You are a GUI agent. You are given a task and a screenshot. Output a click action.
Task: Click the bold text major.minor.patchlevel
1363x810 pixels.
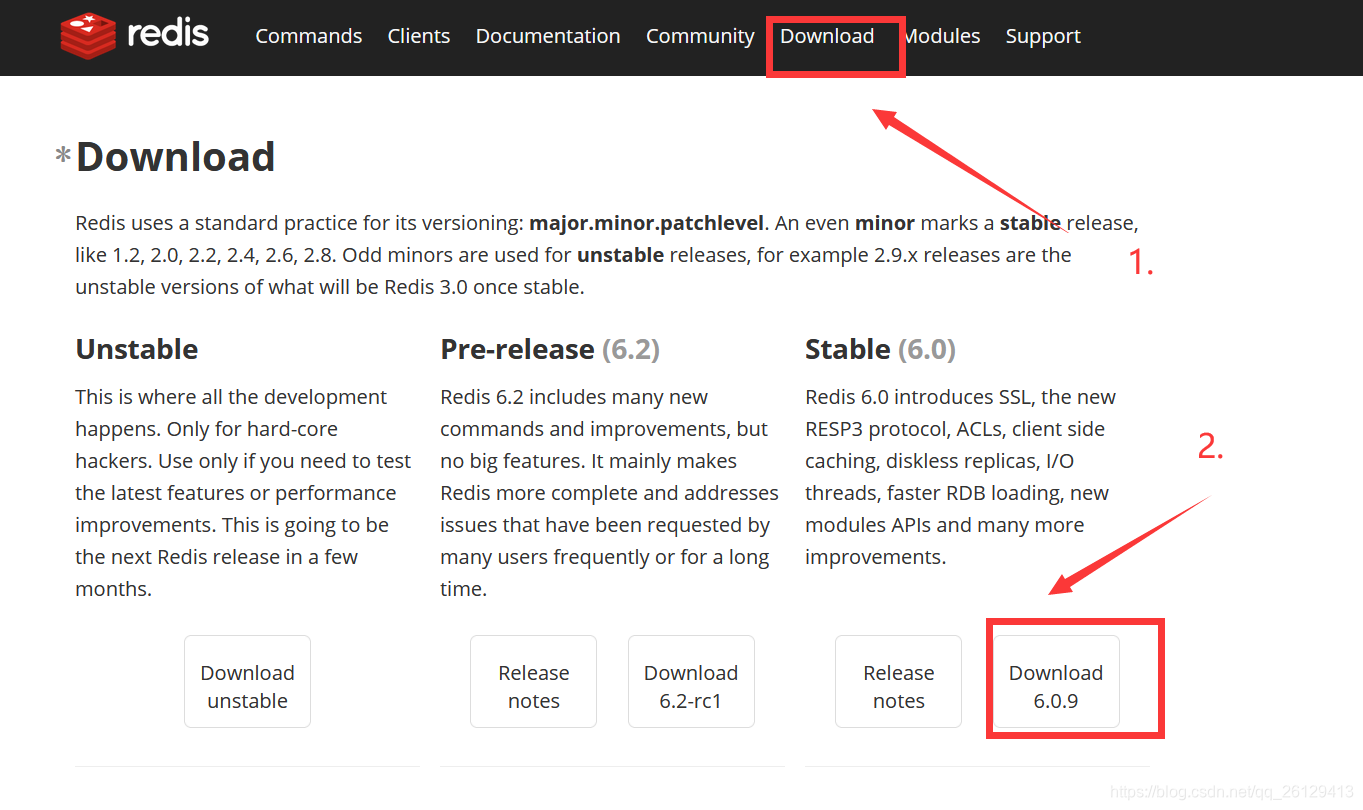click(647, 223)
